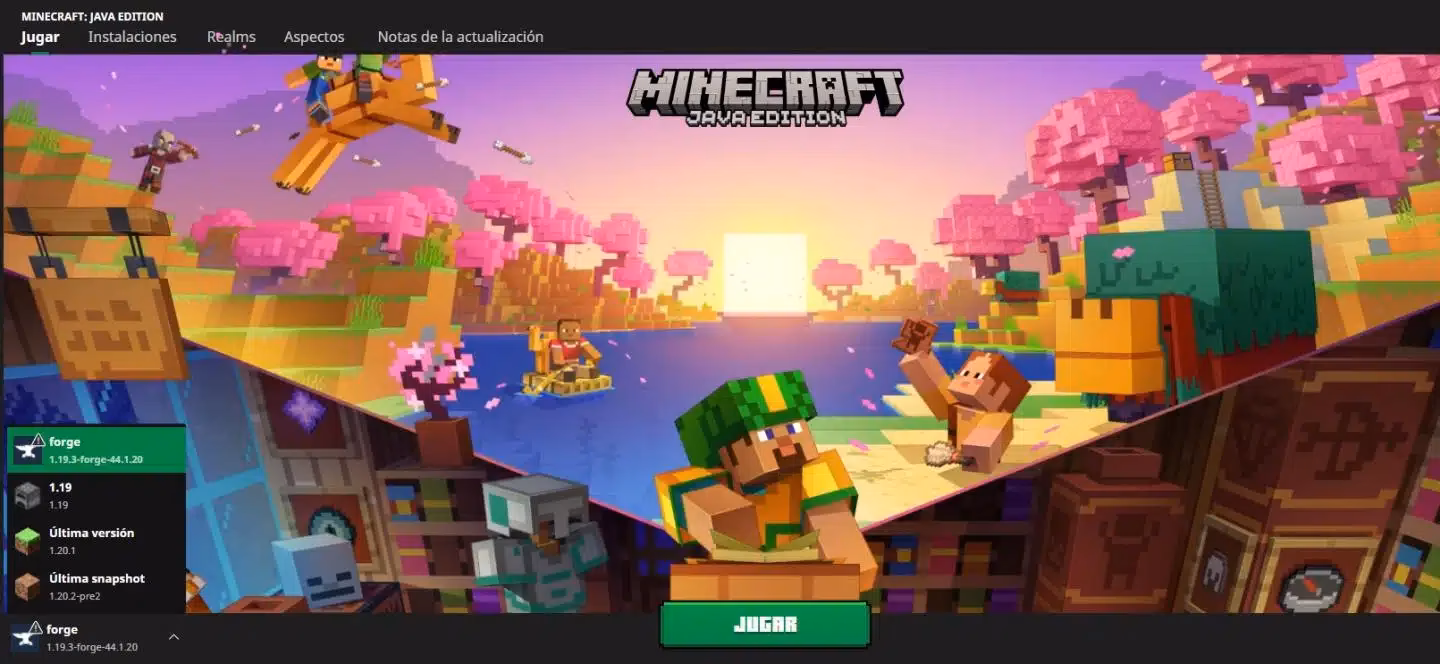
Task: Click the MINECRAFT: JAVA EDITION title text
Action: pos(92,16)
